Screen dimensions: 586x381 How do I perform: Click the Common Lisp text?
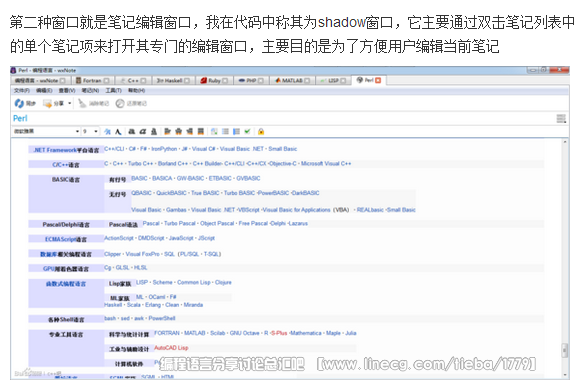[194, 282]
